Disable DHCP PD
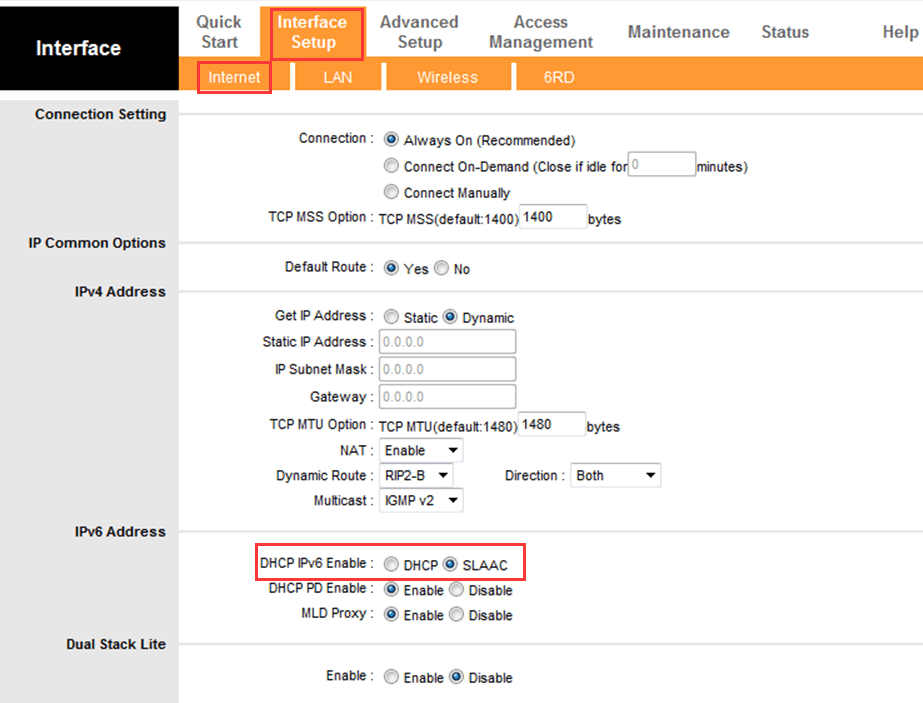The width and height of the screenshot is (923, 703). pyautogui.click(x=458, y=589)
